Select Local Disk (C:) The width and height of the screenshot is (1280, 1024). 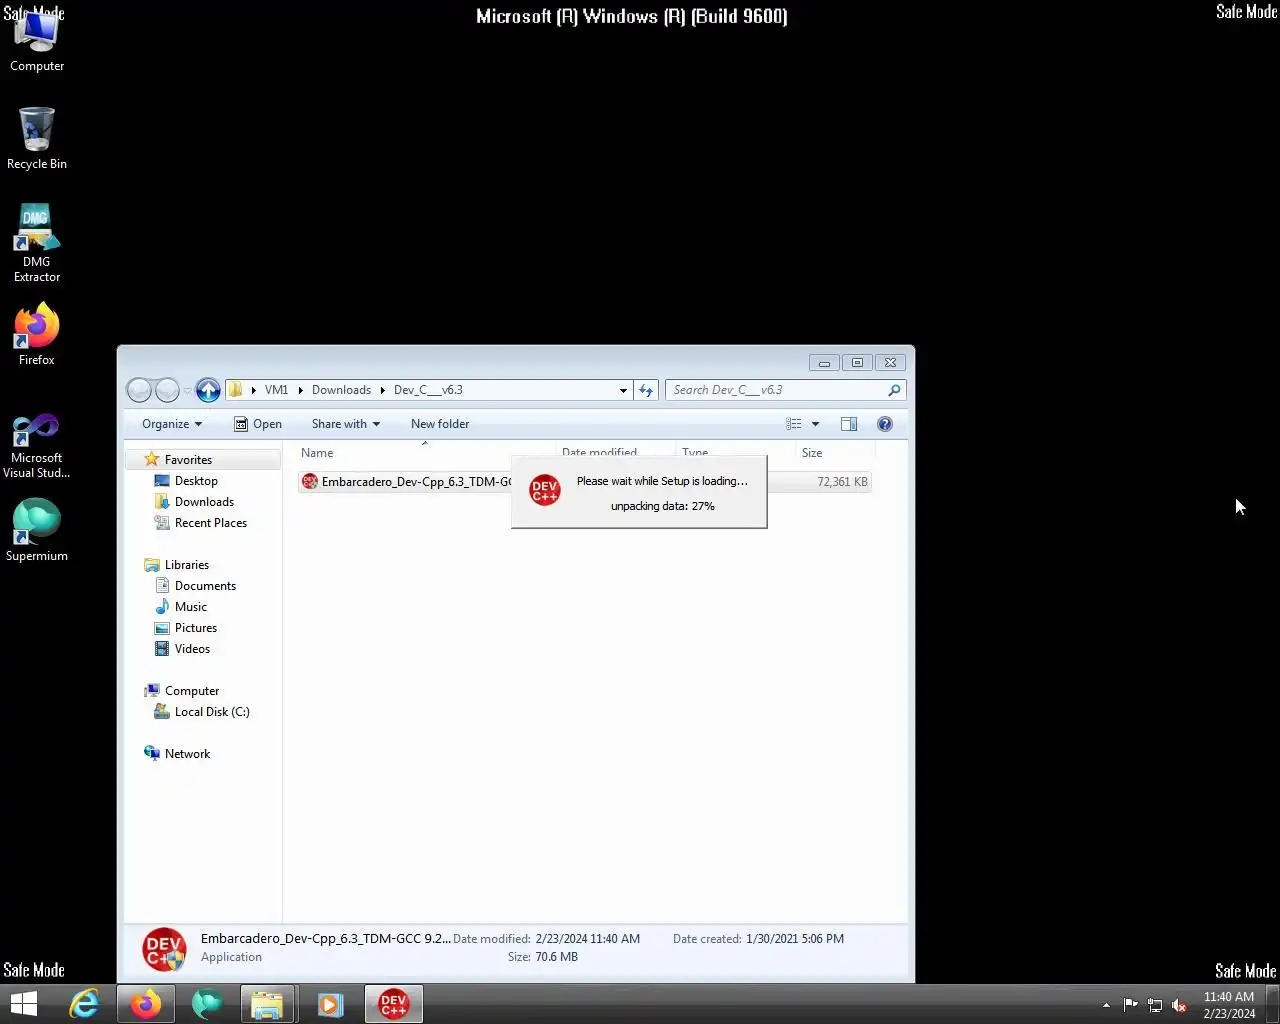point(211,712)
